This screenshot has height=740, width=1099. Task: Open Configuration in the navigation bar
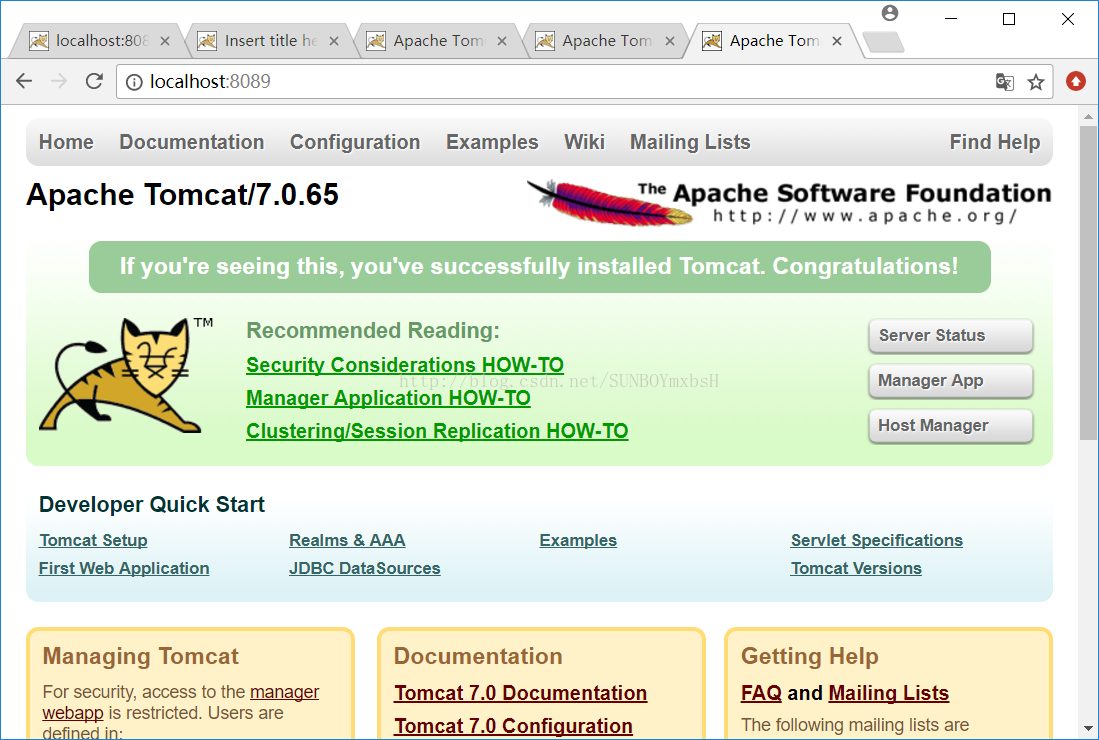[x=355, y=142]
